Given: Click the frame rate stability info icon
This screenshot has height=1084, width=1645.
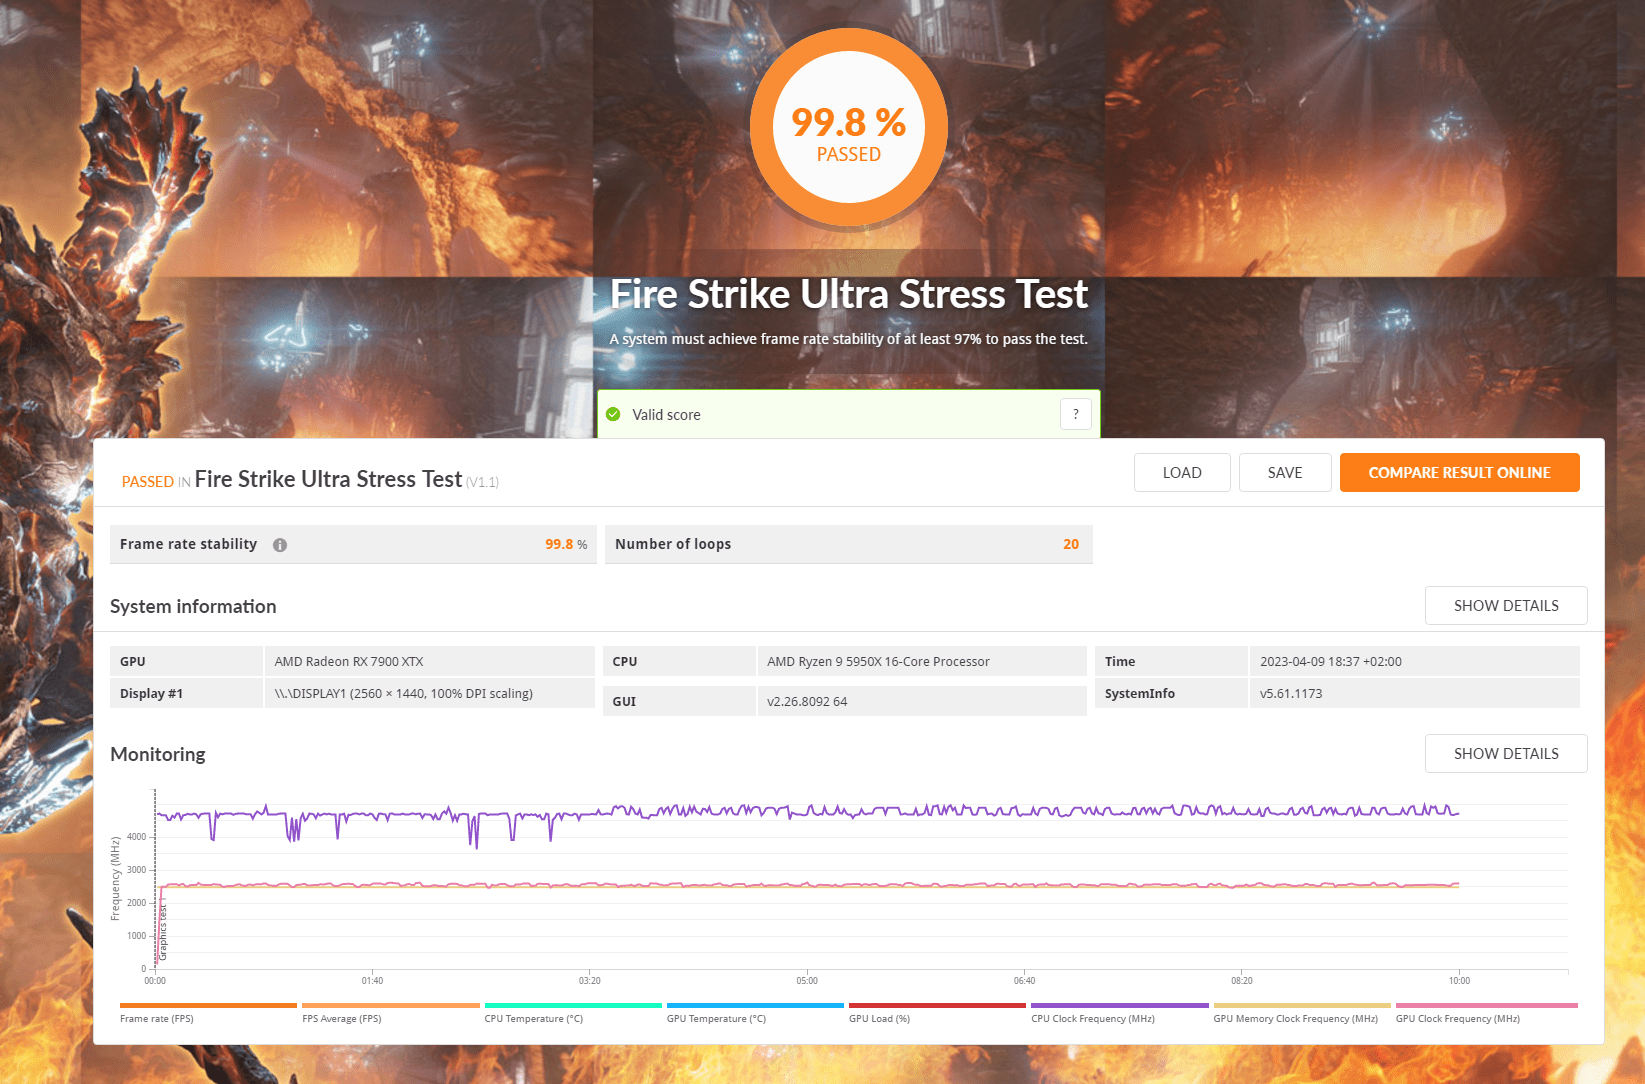Looking at the screenshot, I should point(280,545).
